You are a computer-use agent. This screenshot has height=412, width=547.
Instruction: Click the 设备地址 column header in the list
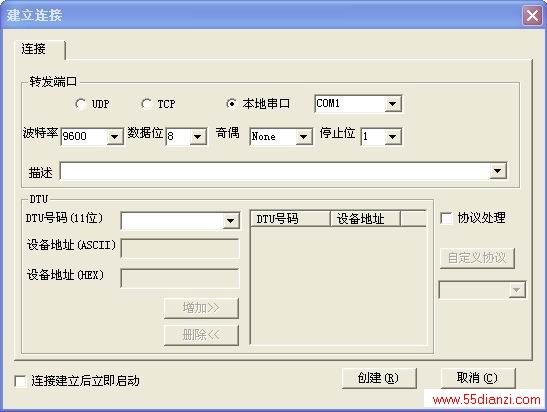[365, 219]
